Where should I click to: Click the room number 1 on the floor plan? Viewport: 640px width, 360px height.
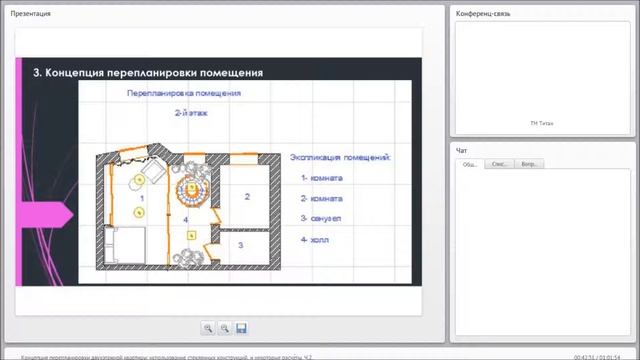(142, 198)
